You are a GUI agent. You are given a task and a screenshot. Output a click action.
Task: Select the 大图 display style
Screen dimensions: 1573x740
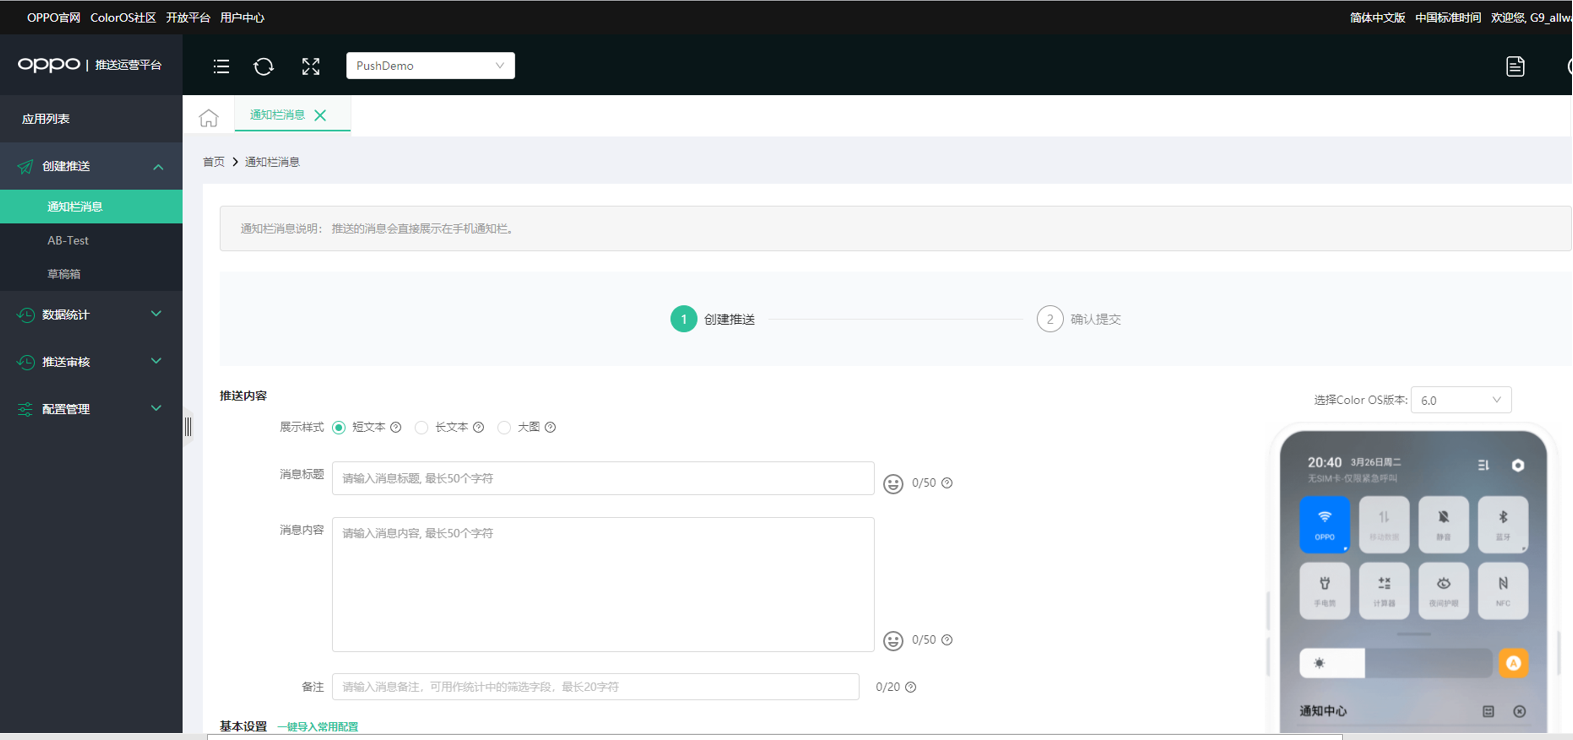tap(505, 428)
